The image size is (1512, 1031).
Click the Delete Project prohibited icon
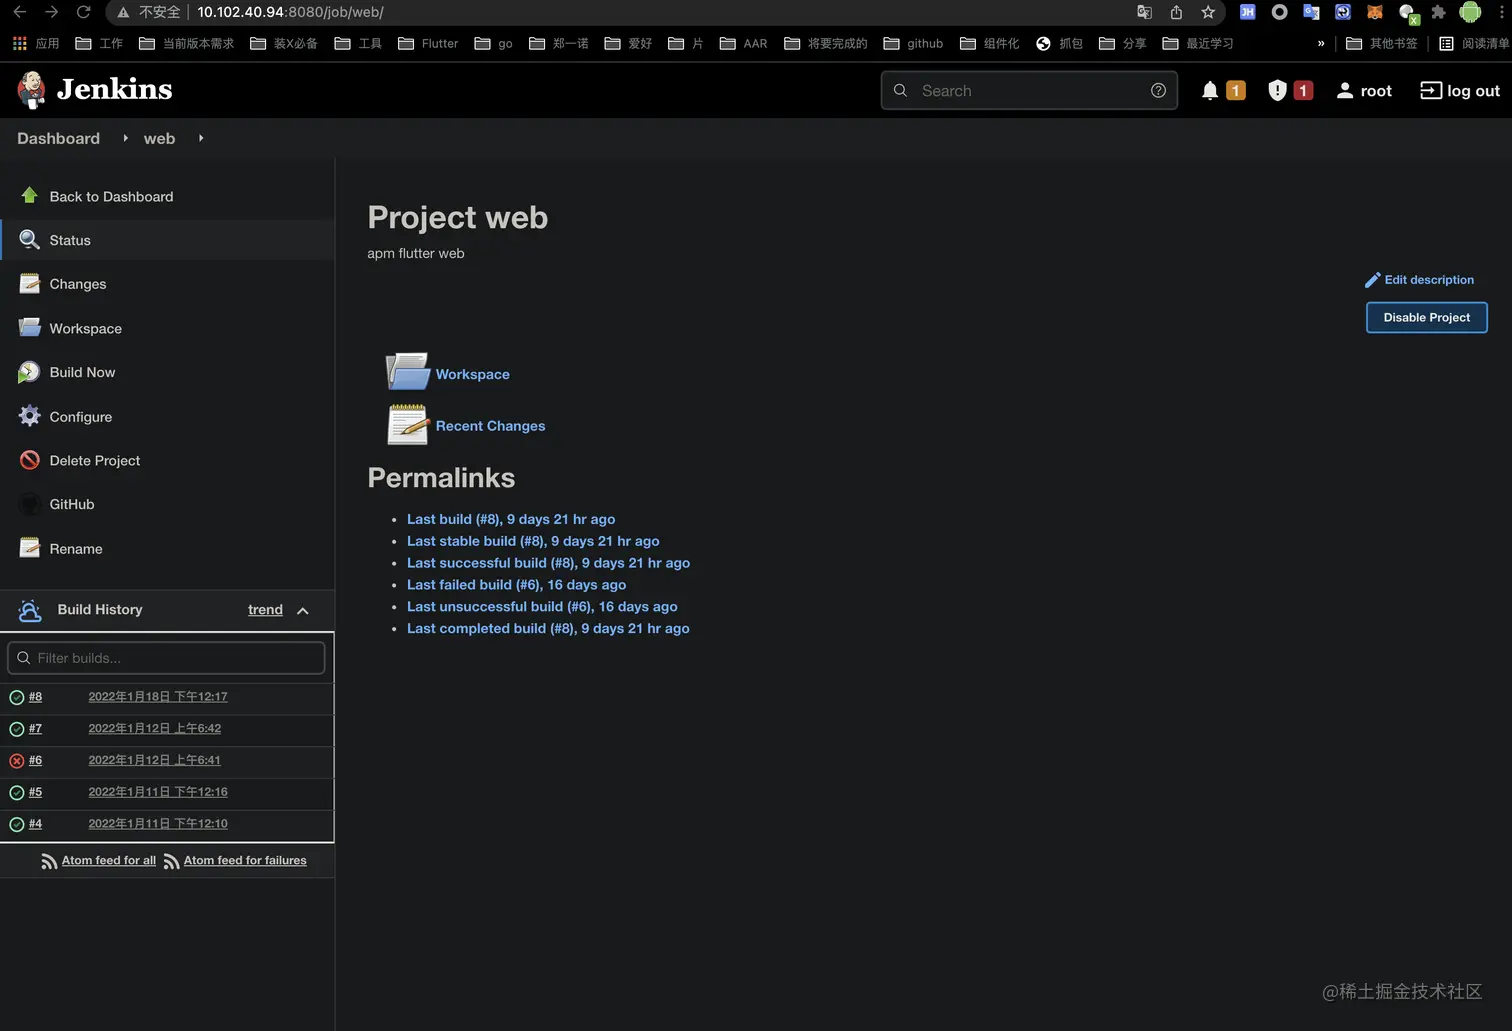tap(30, 460)
